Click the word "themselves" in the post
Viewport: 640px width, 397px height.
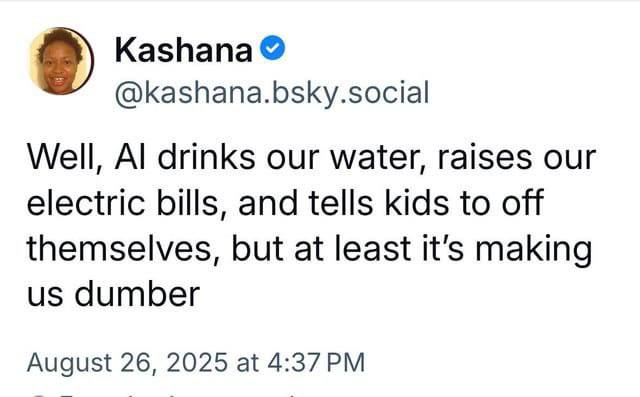point(119,248)
